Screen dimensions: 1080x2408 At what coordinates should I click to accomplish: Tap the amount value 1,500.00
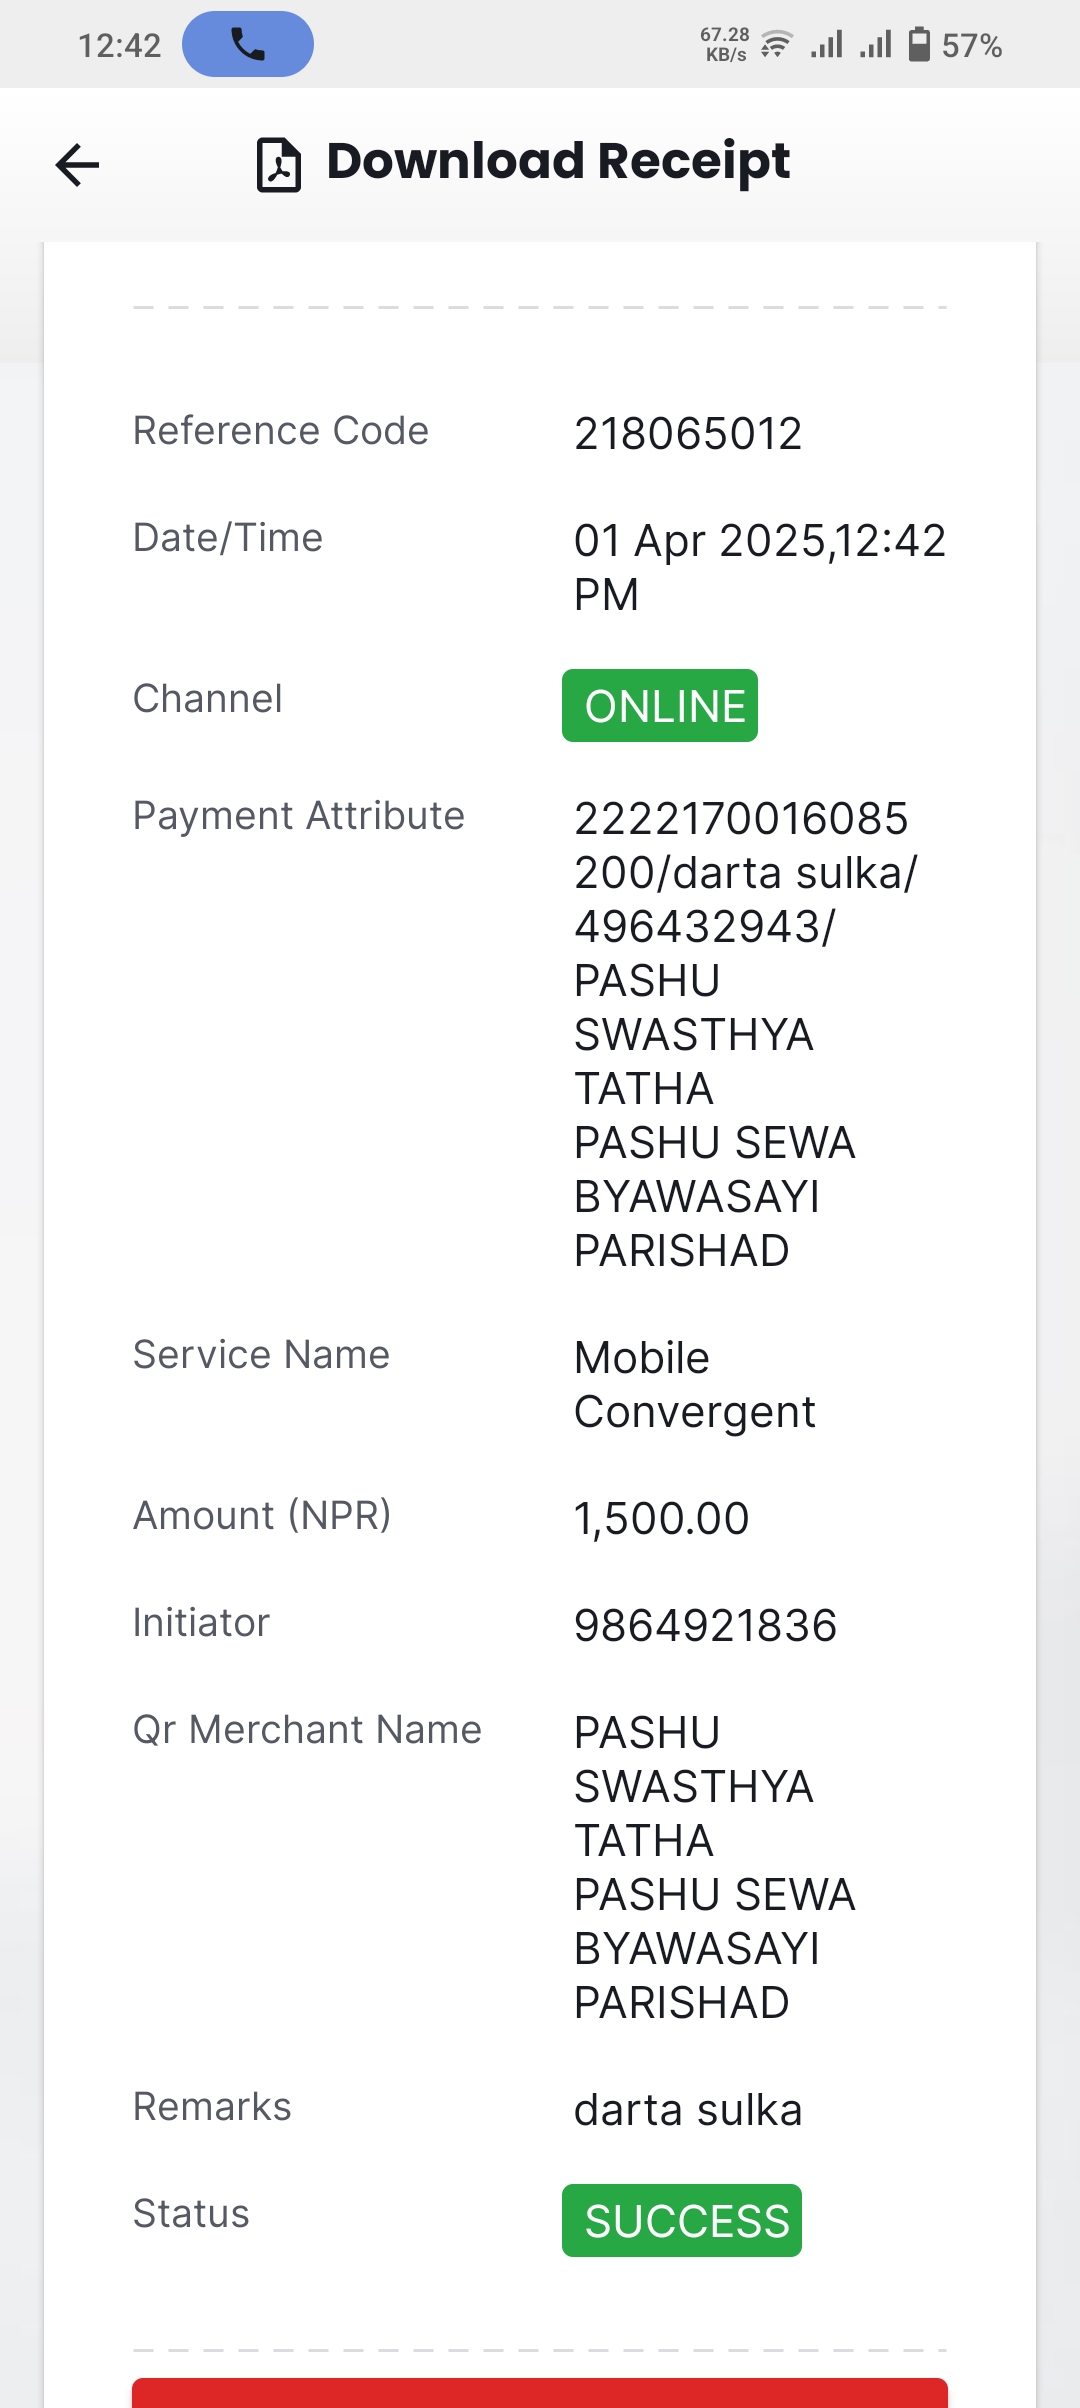click(661, 1519)
